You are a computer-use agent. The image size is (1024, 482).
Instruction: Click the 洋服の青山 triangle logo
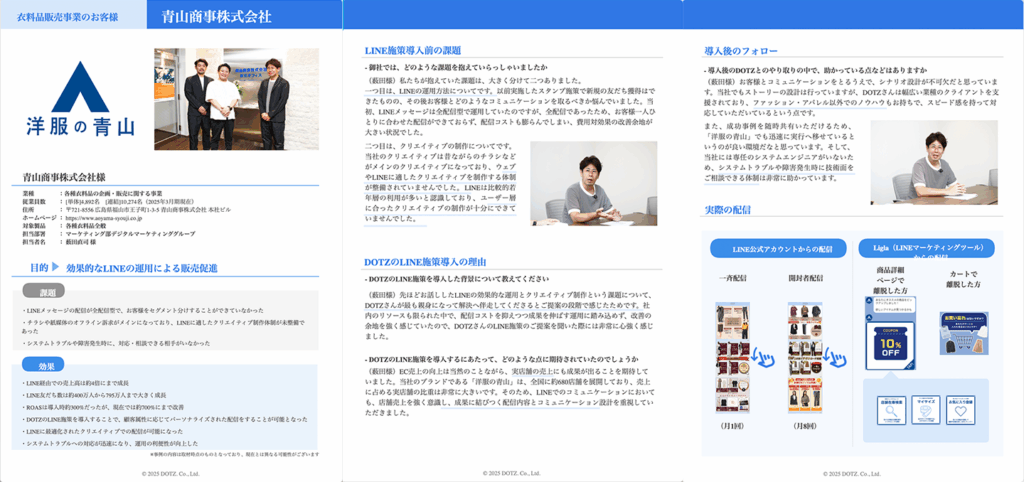pos(79,87)
